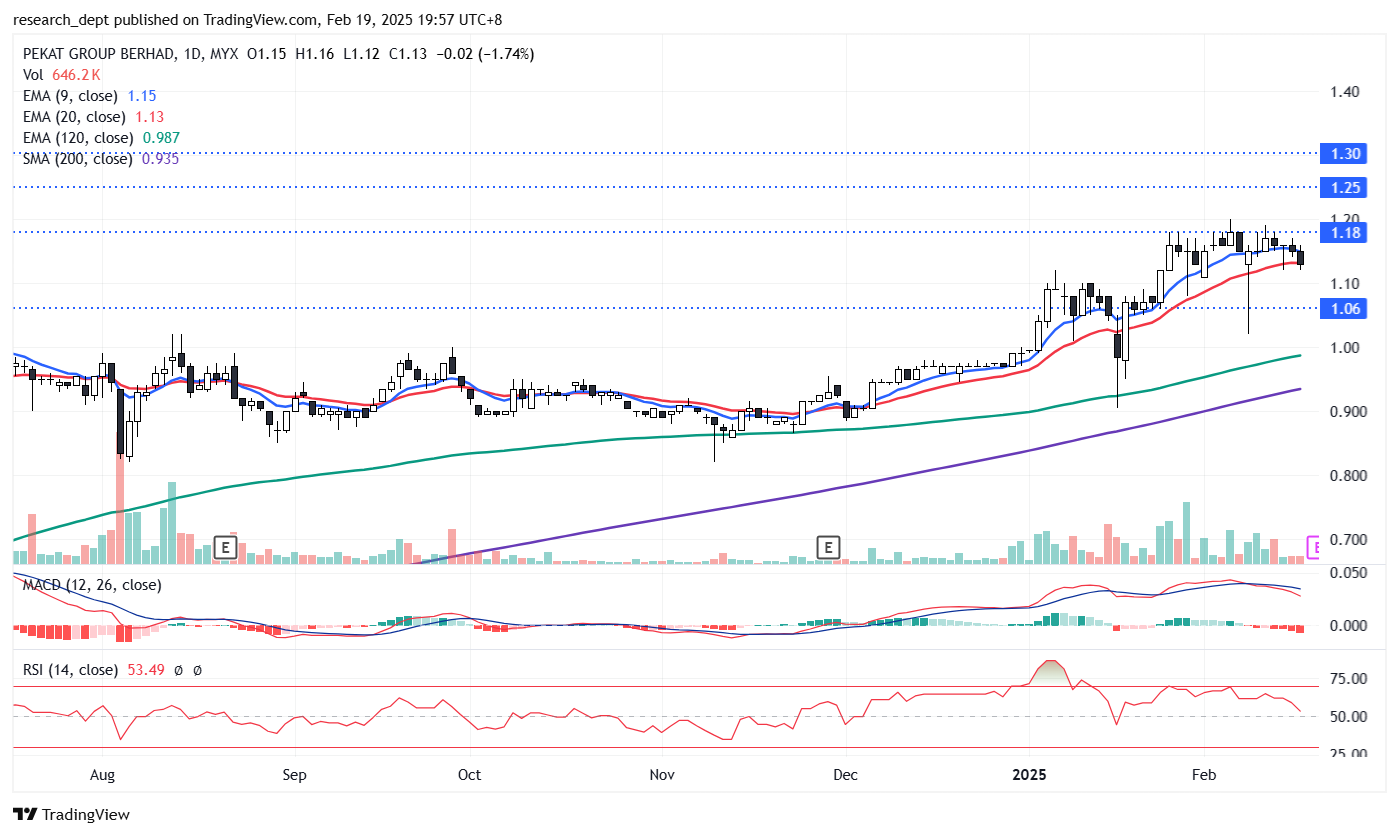Click the change value −0.02 (−1.74%)

[x=484, y=54]
